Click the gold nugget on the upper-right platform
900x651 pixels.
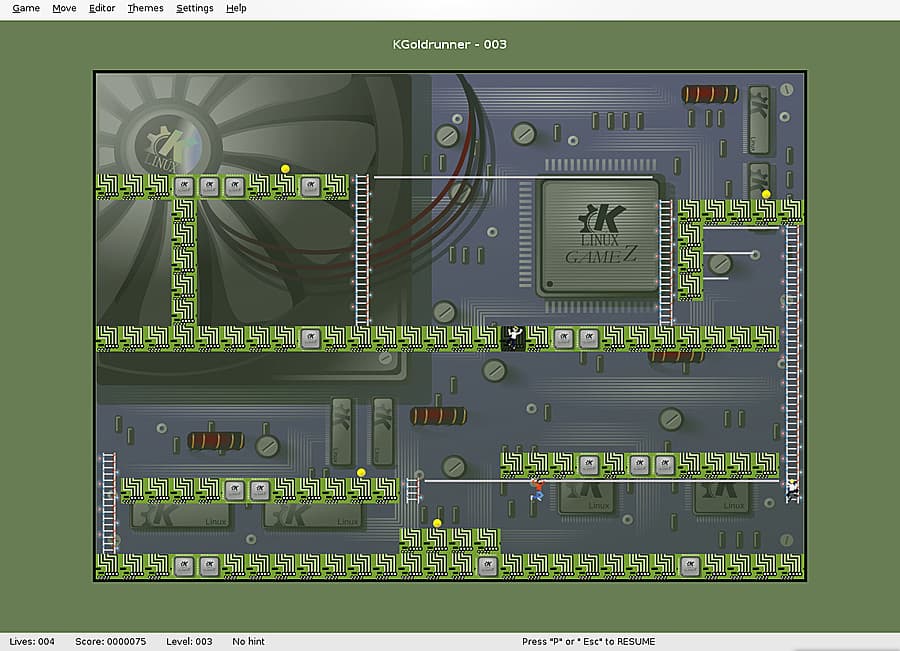pyautogui.click(x=766, y=194)
